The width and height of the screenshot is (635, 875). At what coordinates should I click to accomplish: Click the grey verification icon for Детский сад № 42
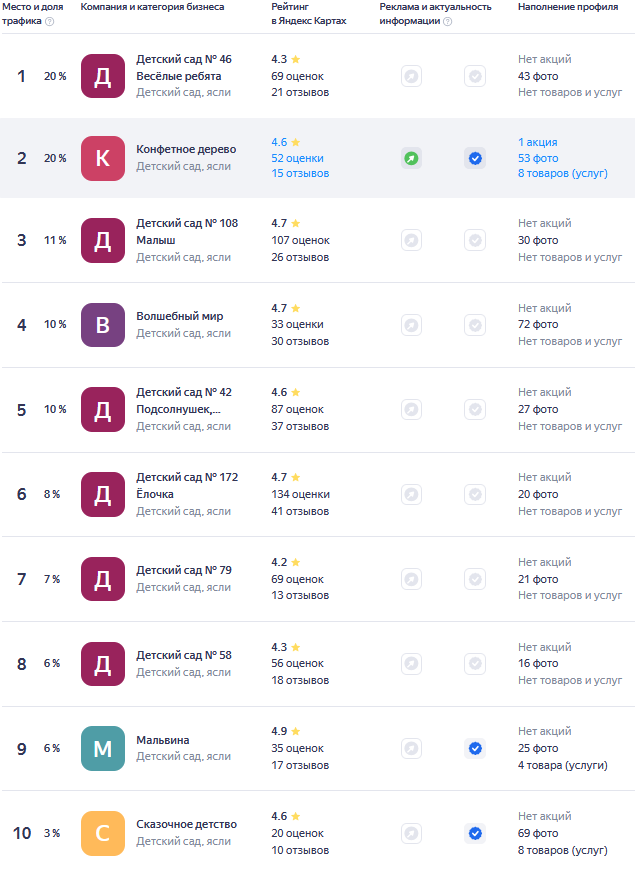point(475,410)
